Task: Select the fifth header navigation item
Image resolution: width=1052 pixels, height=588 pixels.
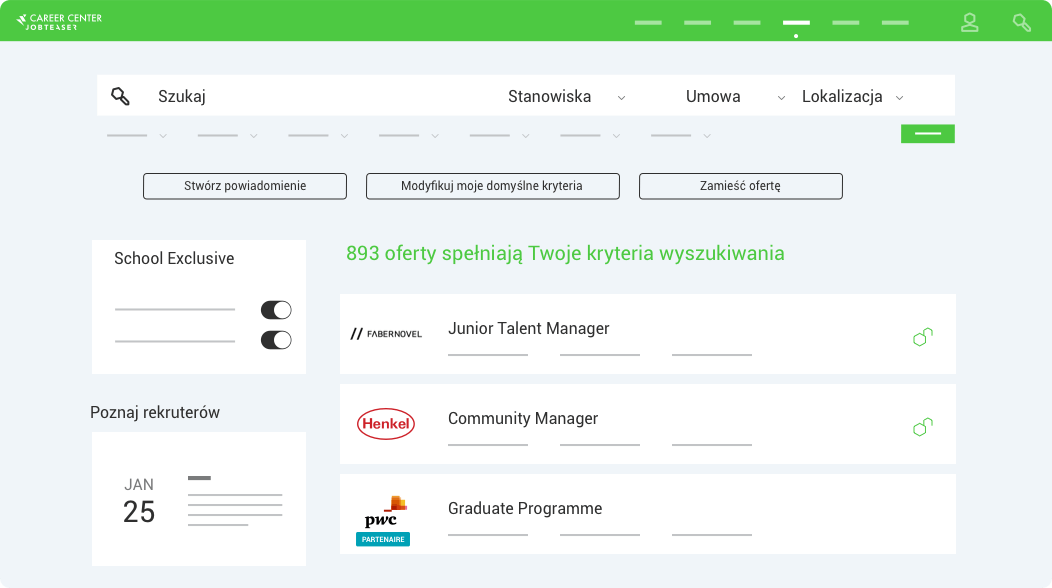Action: pyautogui.click(x=845, y=23)
